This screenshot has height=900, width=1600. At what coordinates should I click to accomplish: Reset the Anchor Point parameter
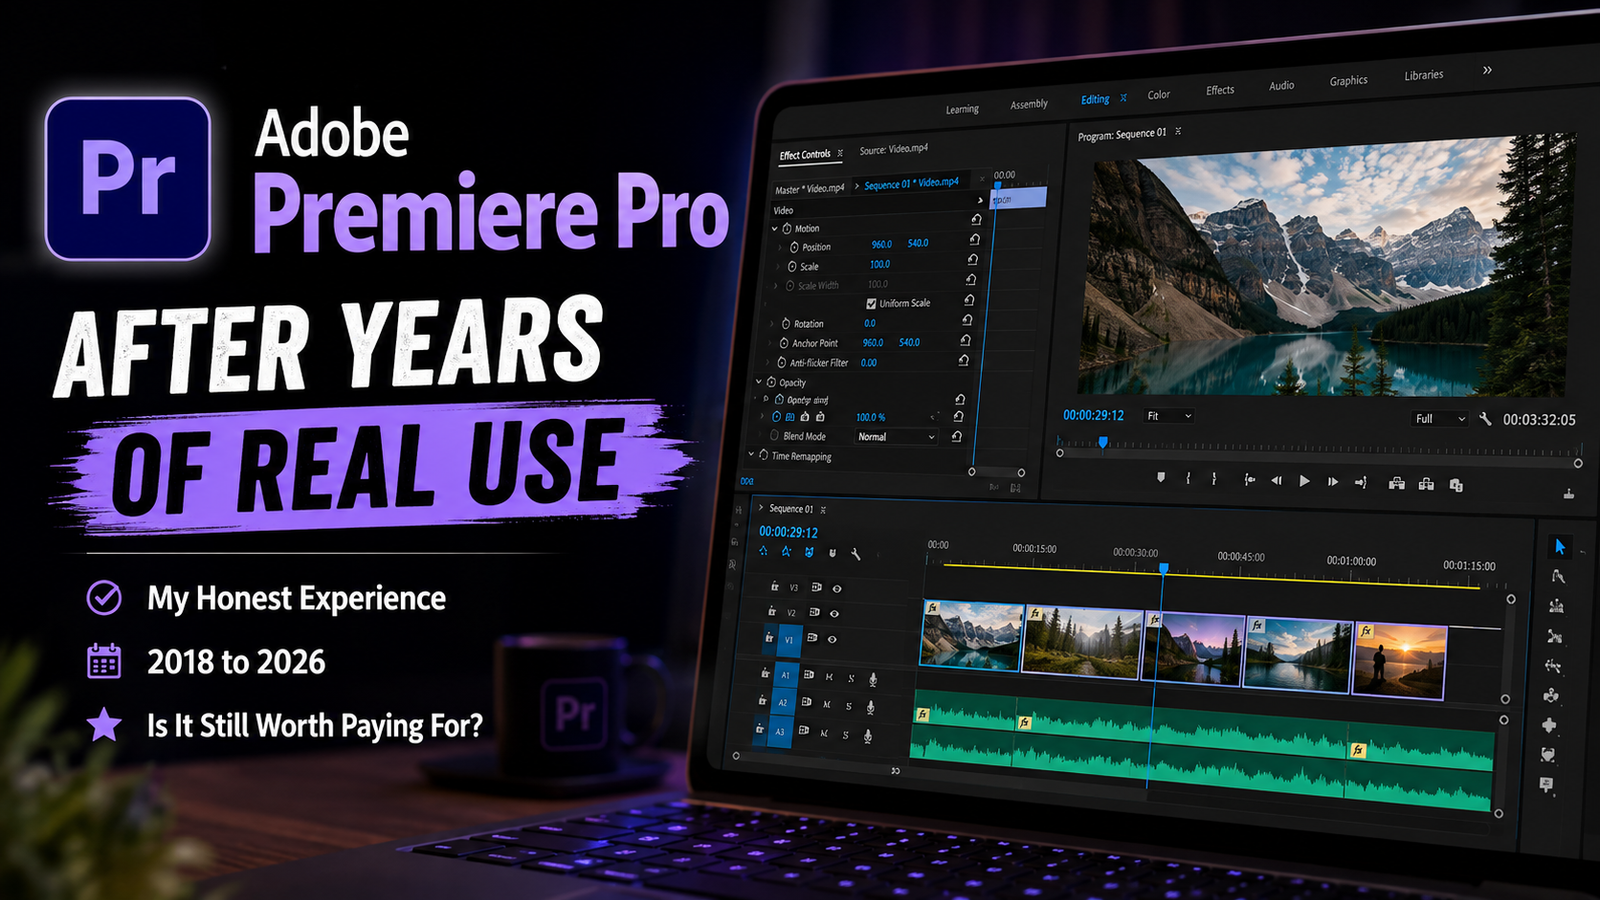click(966, 340)
